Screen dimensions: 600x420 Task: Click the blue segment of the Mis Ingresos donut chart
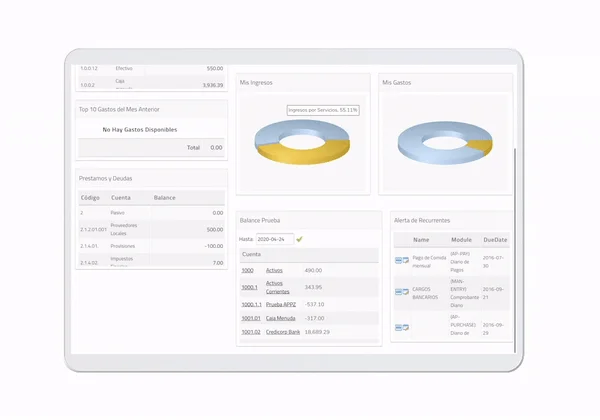(x=302, y=127)
